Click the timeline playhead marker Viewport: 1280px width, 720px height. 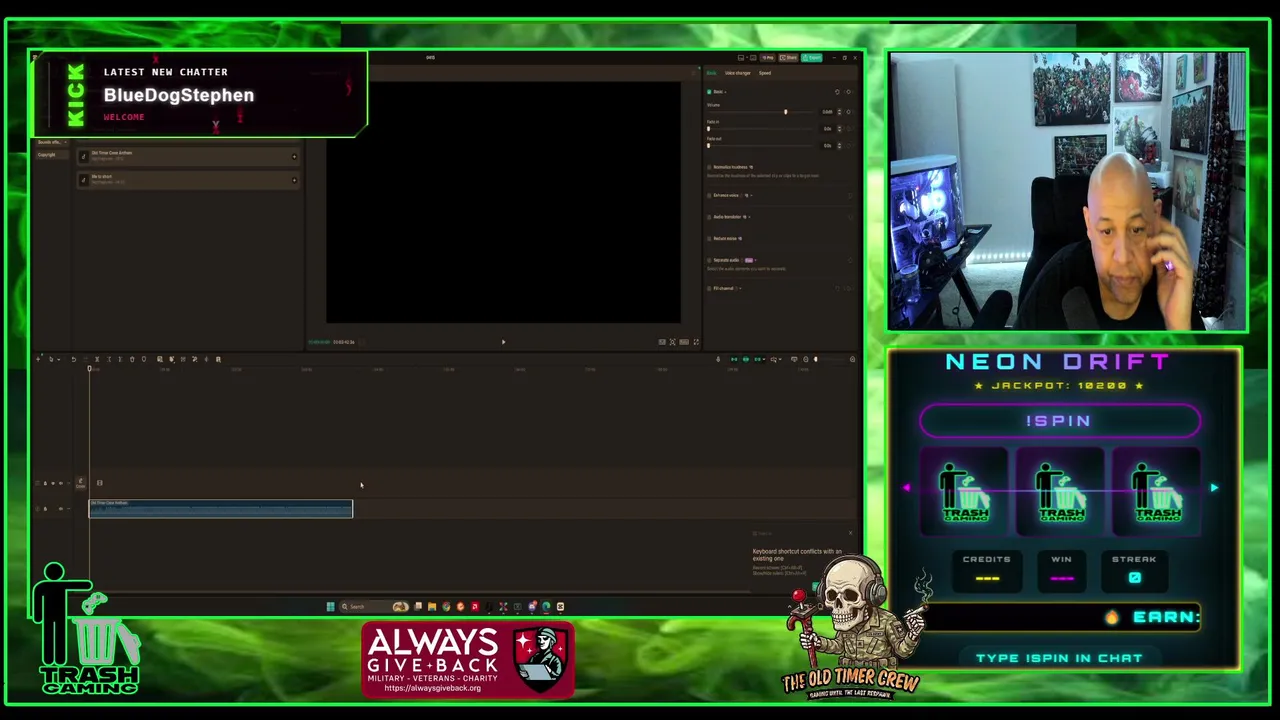click(x=89, y=369)
